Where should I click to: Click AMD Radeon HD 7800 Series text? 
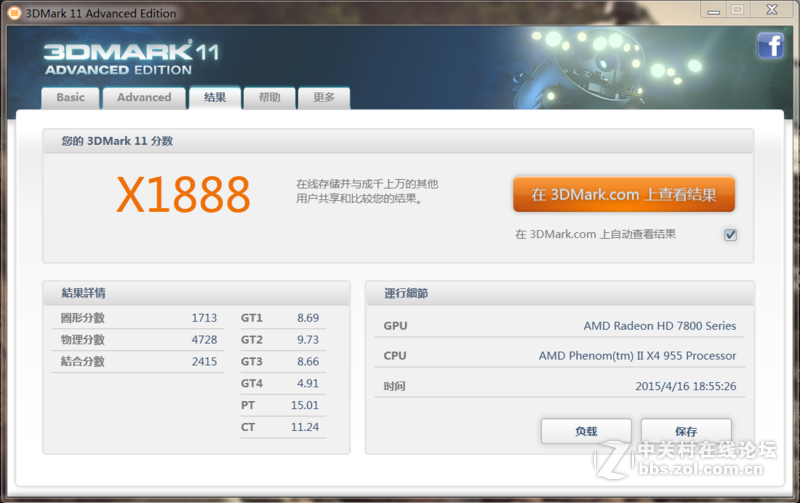pos(660,326)
